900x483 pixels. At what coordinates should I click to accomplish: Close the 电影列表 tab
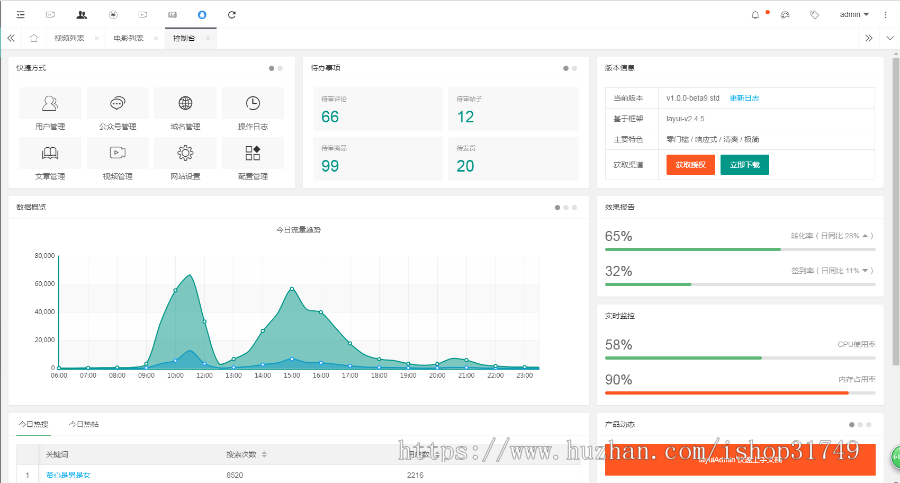156,38
